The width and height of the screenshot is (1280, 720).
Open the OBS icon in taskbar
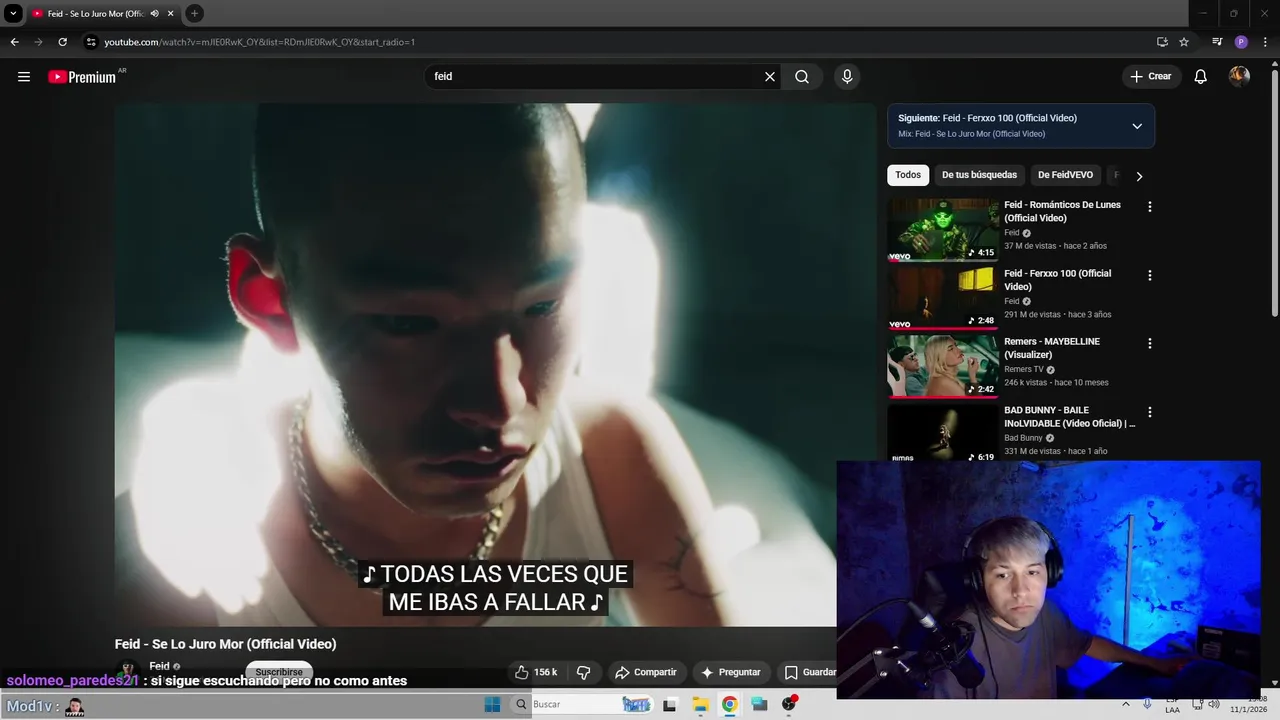tap(789, 704)
